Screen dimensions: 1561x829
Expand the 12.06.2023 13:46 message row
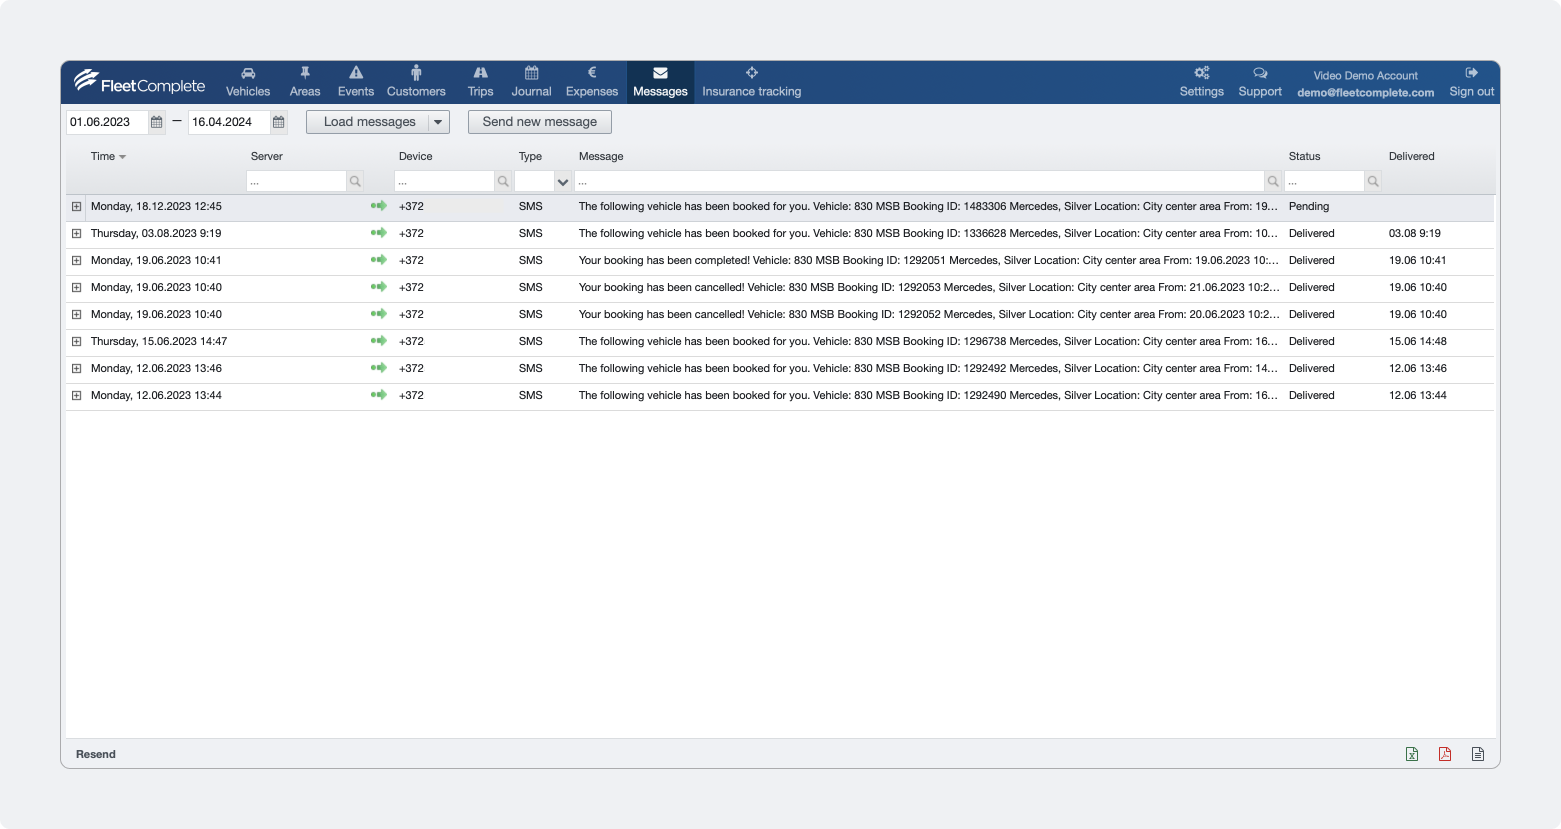(76, 368)
